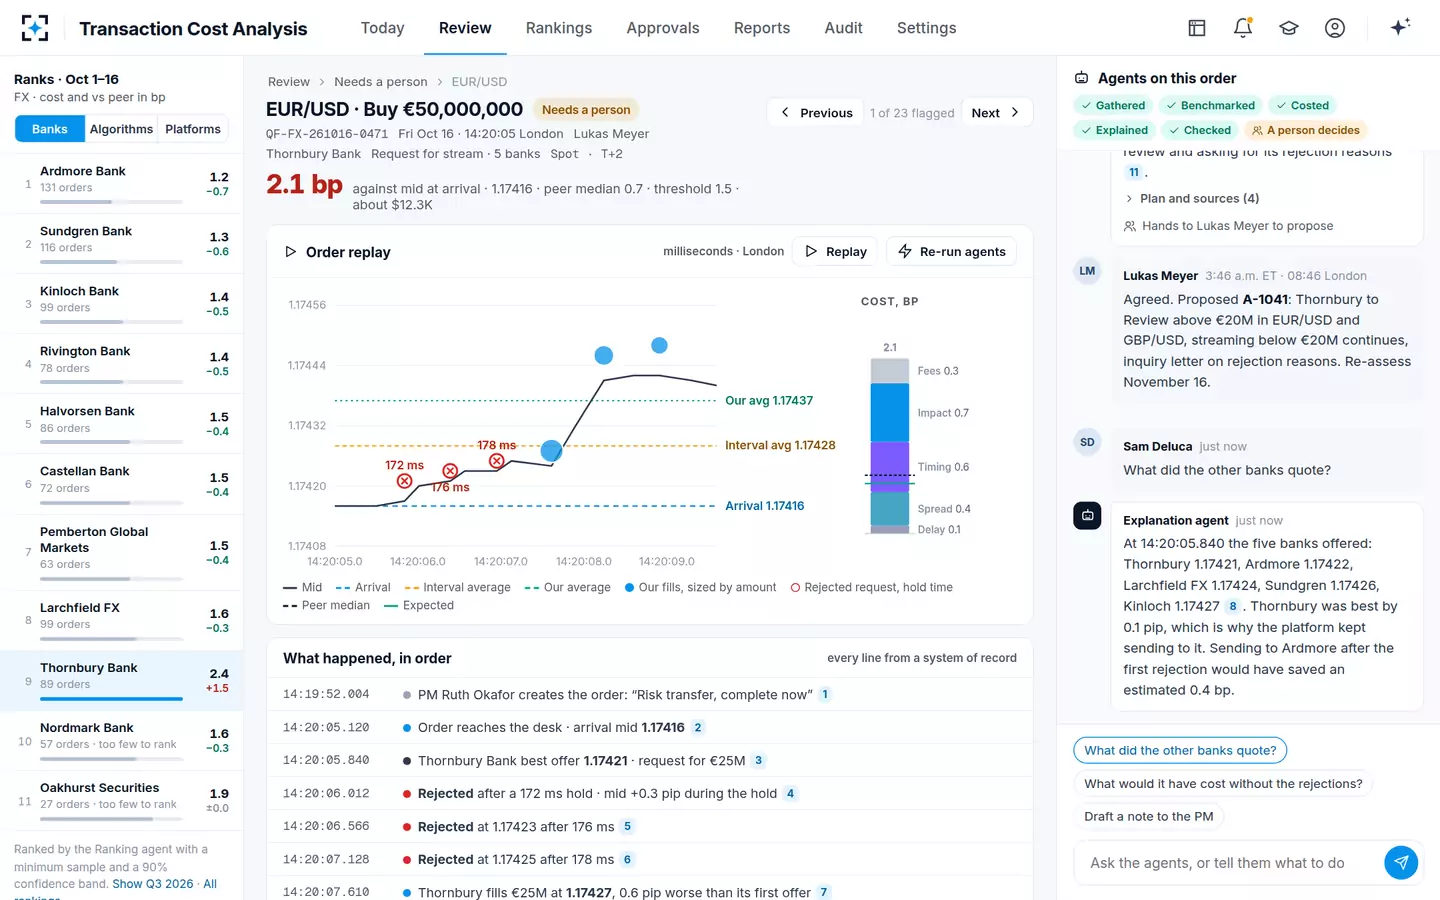Screen dimensions: 1440x900
Task: Click the Show Q3 2026 link
Action: coord(153,884)
